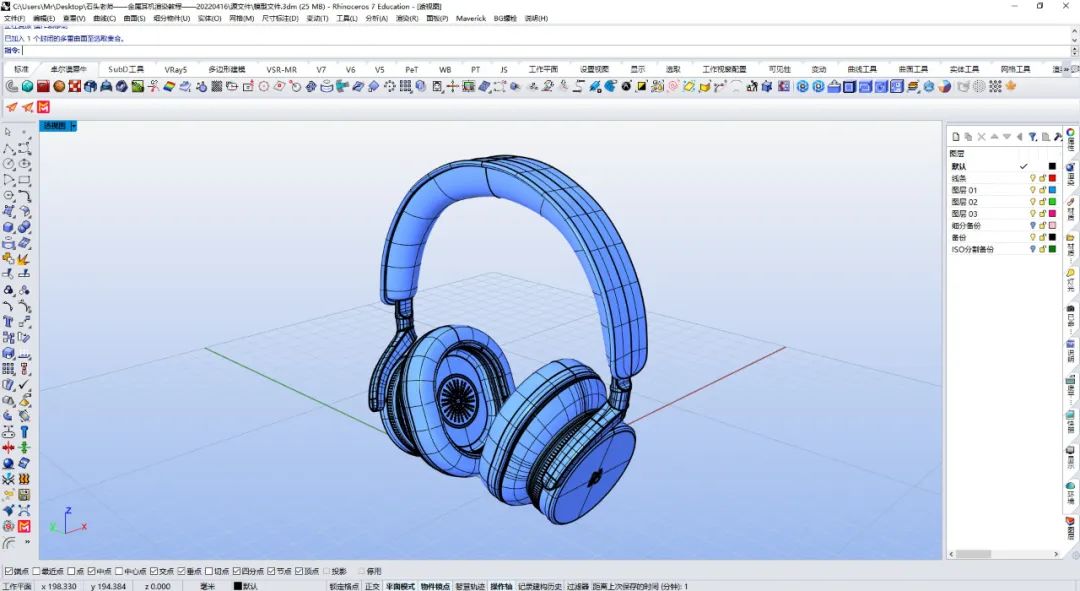
Task: Expand the toolbar tabs overflow chevron
Action: click(x=1067, y=70)
